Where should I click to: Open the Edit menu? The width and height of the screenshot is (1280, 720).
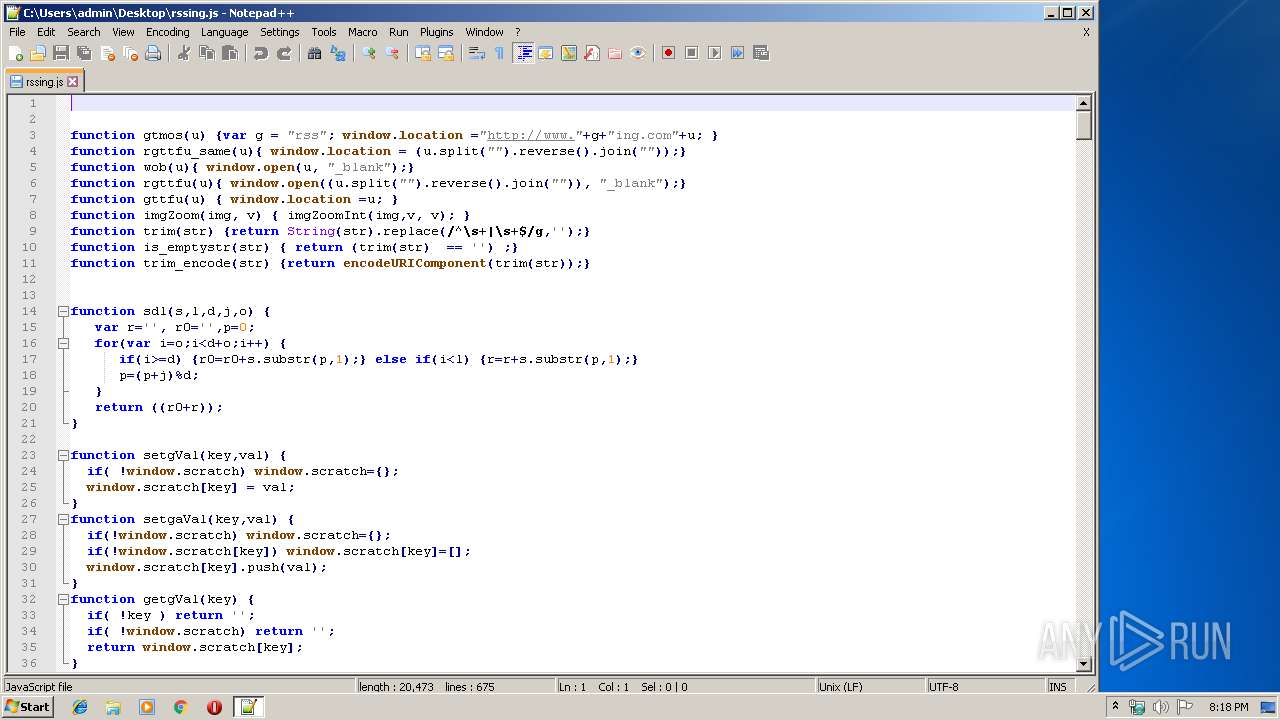point(46,32)
